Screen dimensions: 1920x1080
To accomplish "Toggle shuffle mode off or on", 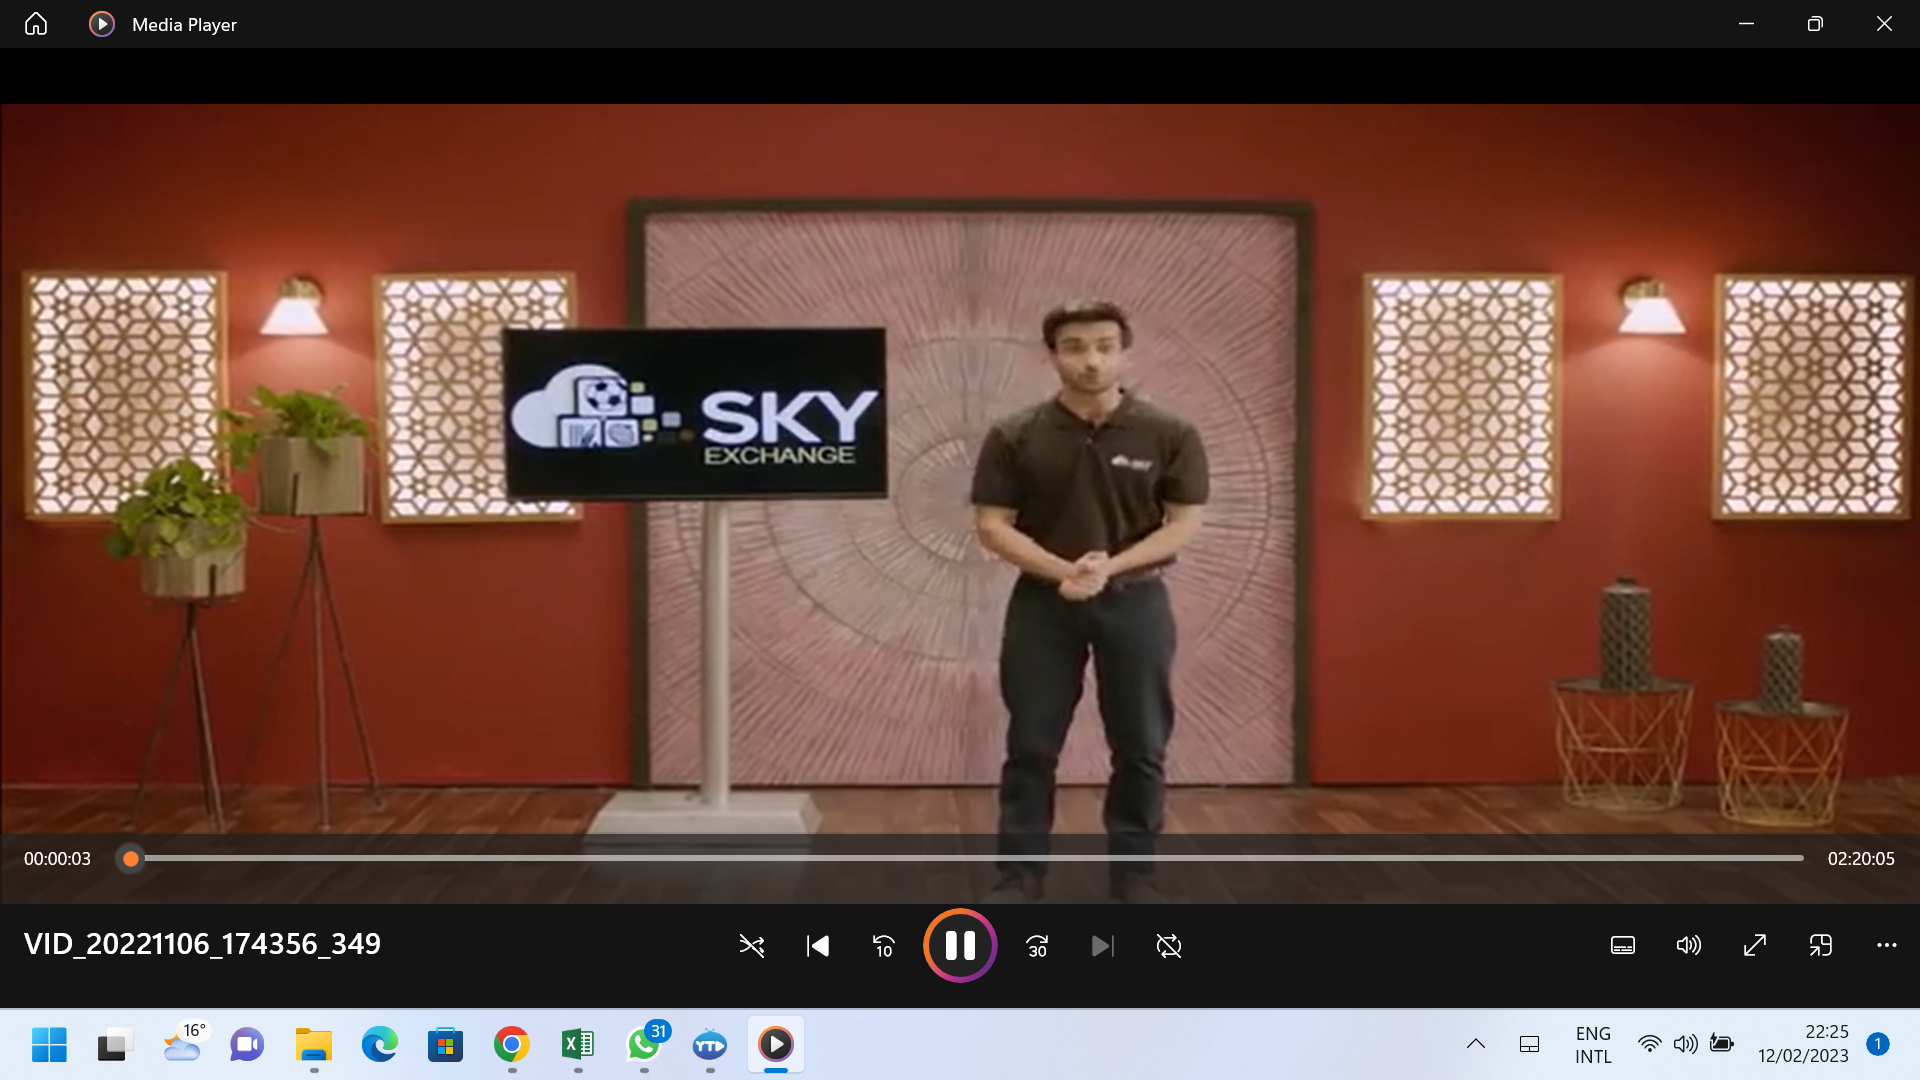I will coord(752,946).
